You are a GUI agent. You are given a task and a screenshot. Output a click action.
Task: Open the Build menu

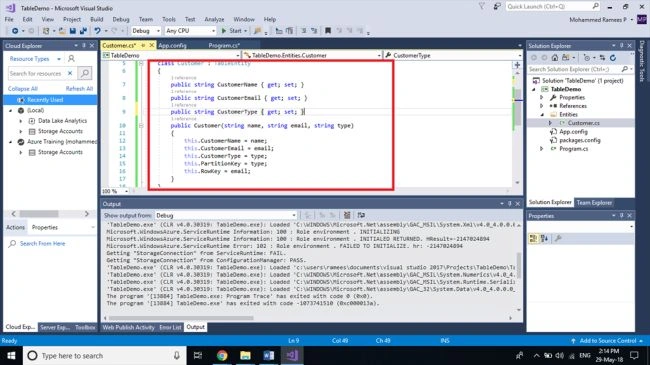(97, 19)
